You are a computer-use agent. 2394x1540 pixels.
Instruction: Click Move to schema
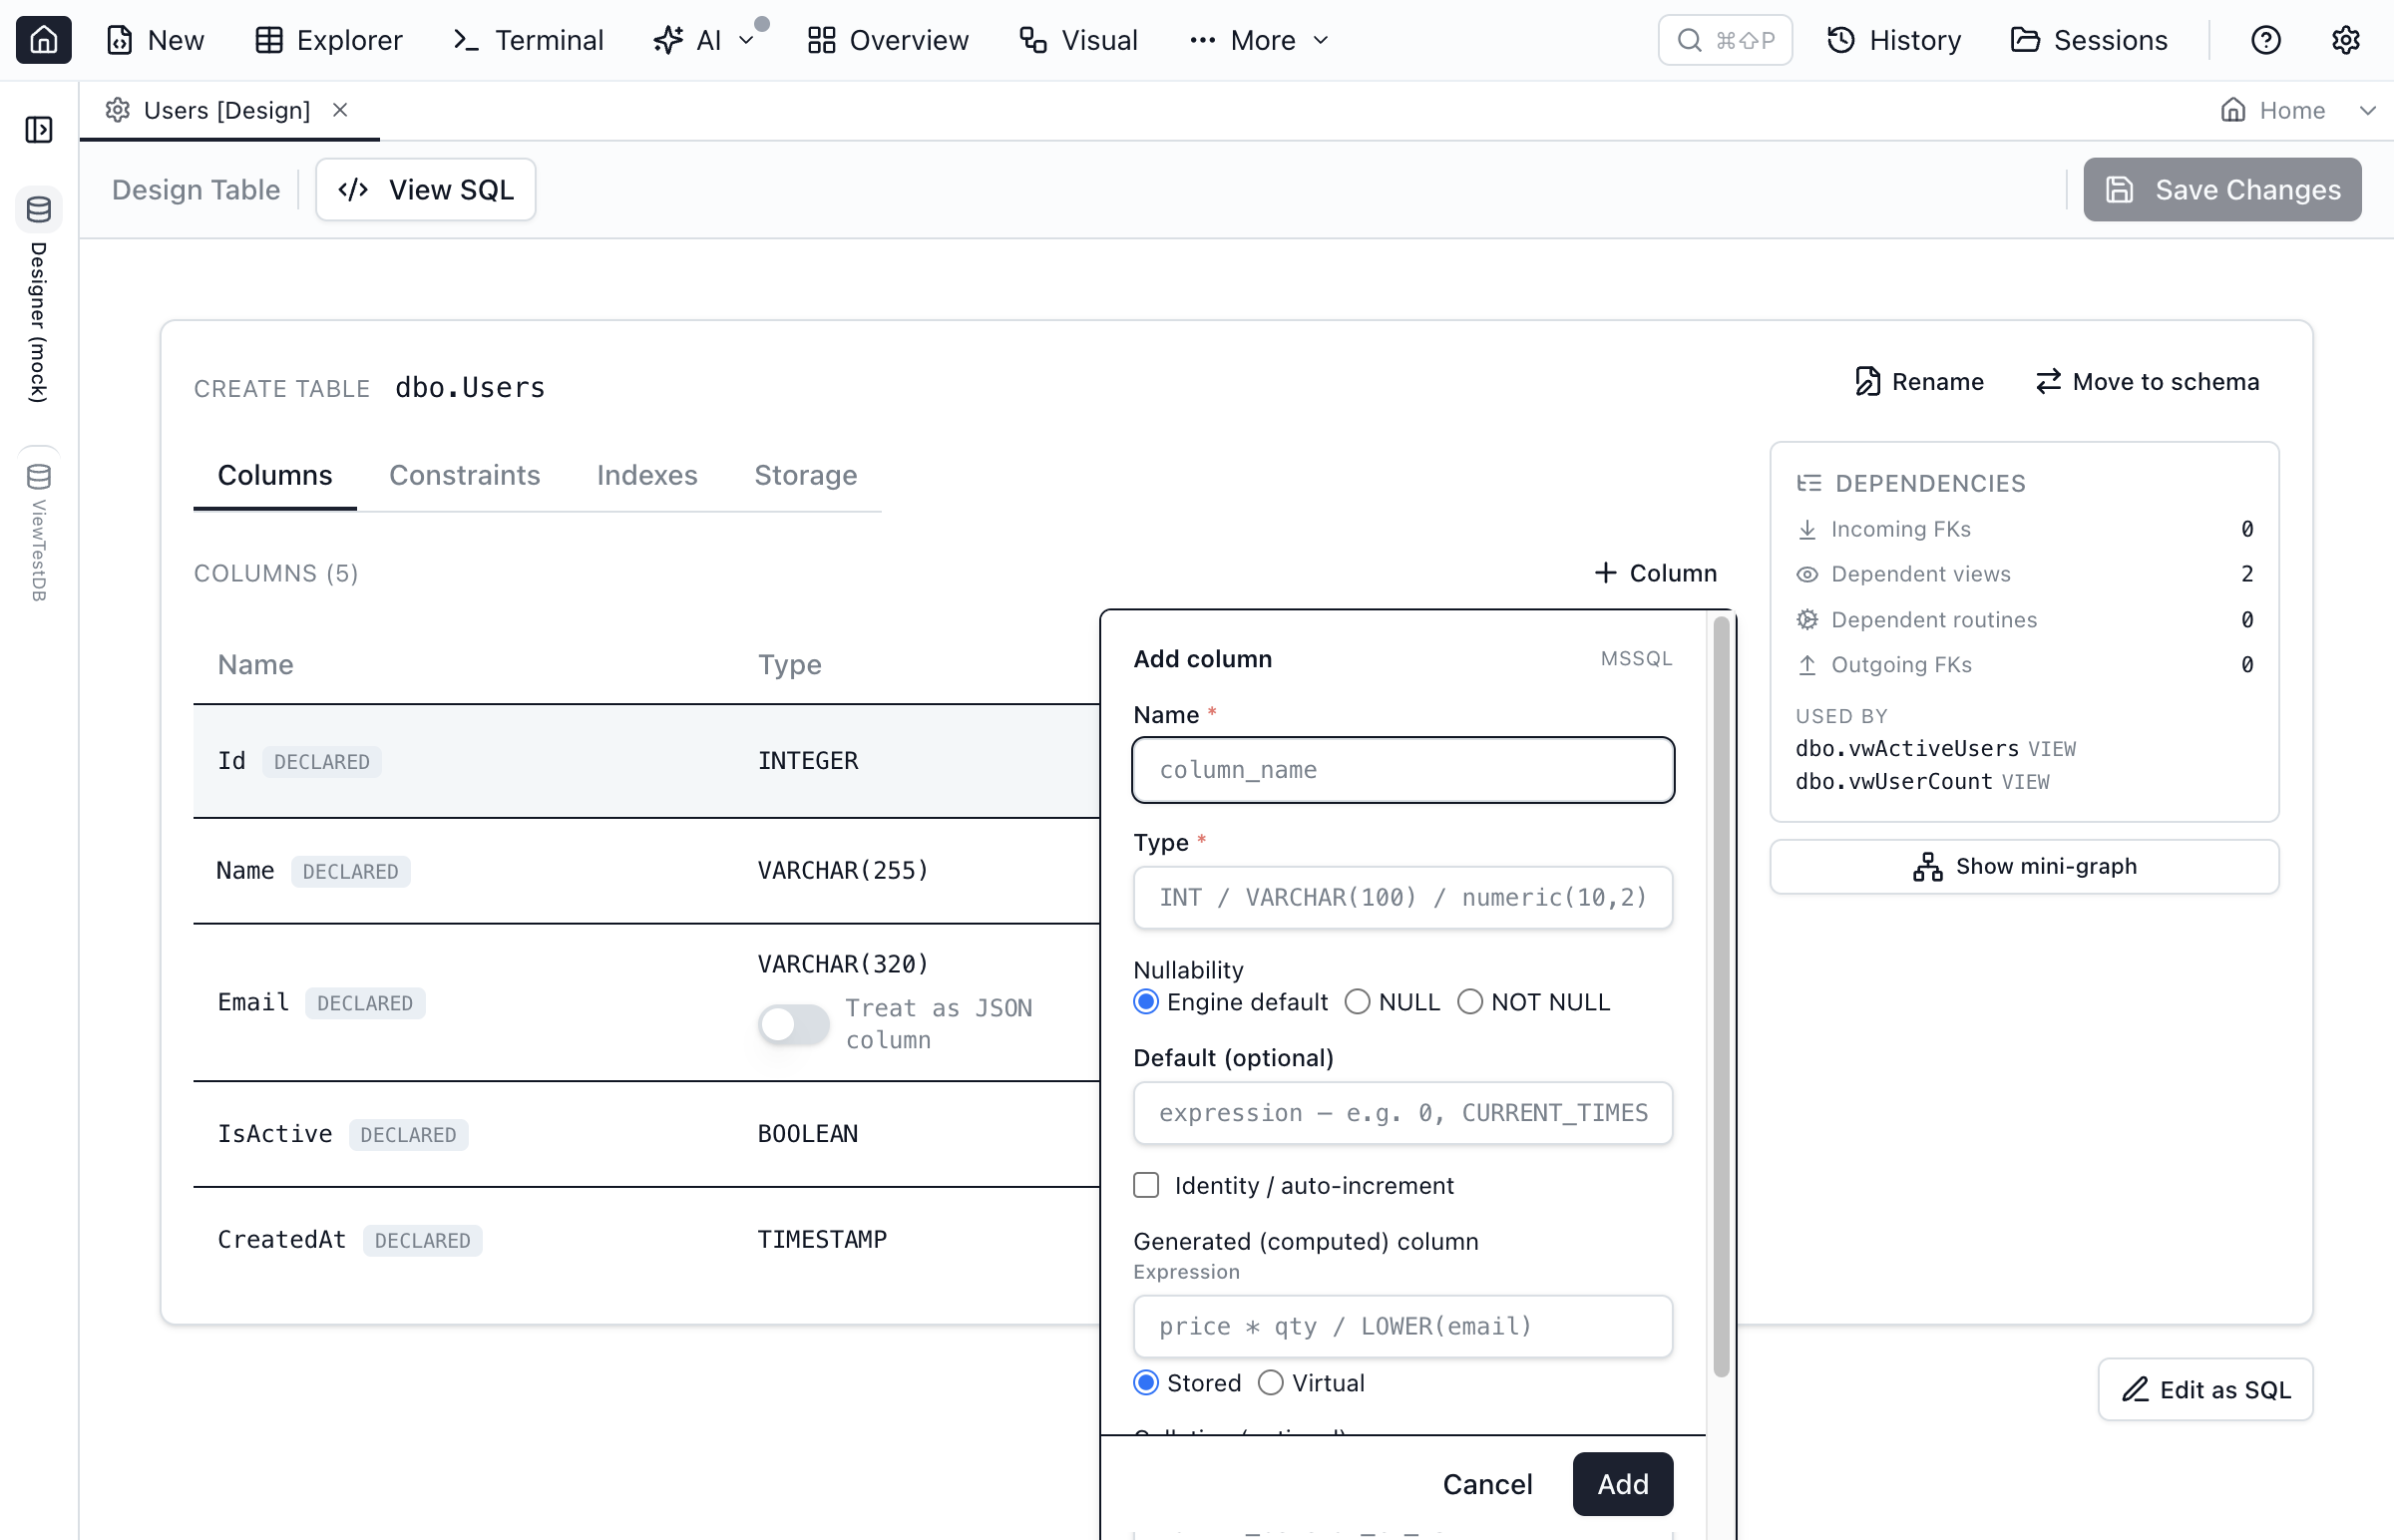pyautogui.click(x=2147, y=381)
